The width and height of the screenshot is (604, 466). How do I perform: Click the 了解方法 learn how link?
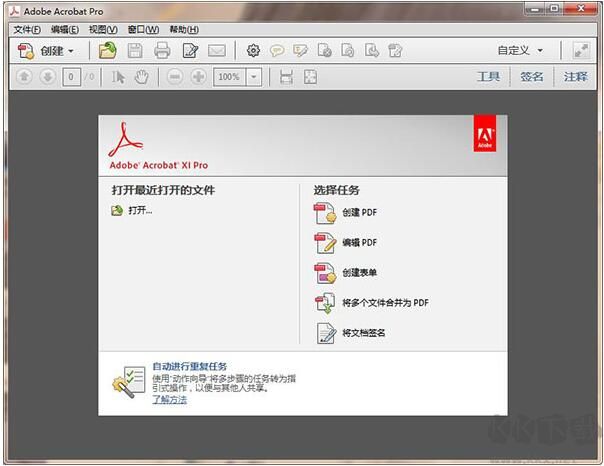pos(169,399)
